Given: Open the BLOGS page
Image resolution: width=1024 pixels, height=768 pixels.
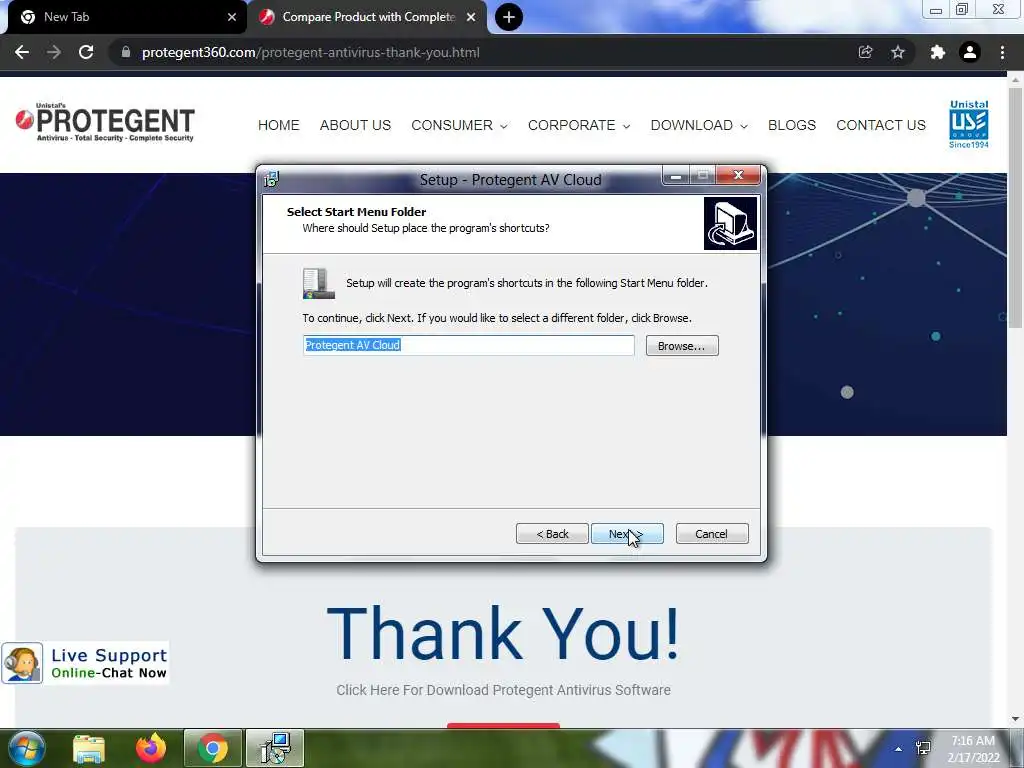Looking at the screenshot, I should (792, 125).
